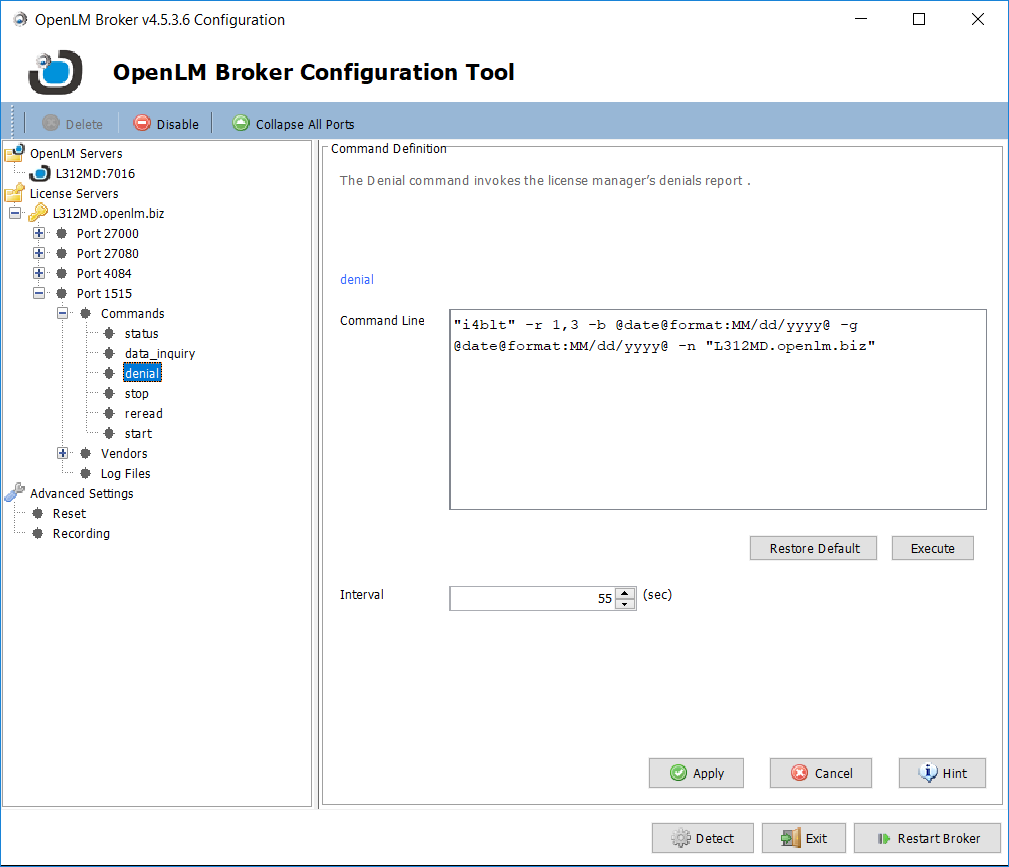Click the Execute button

tap(932, 548)
